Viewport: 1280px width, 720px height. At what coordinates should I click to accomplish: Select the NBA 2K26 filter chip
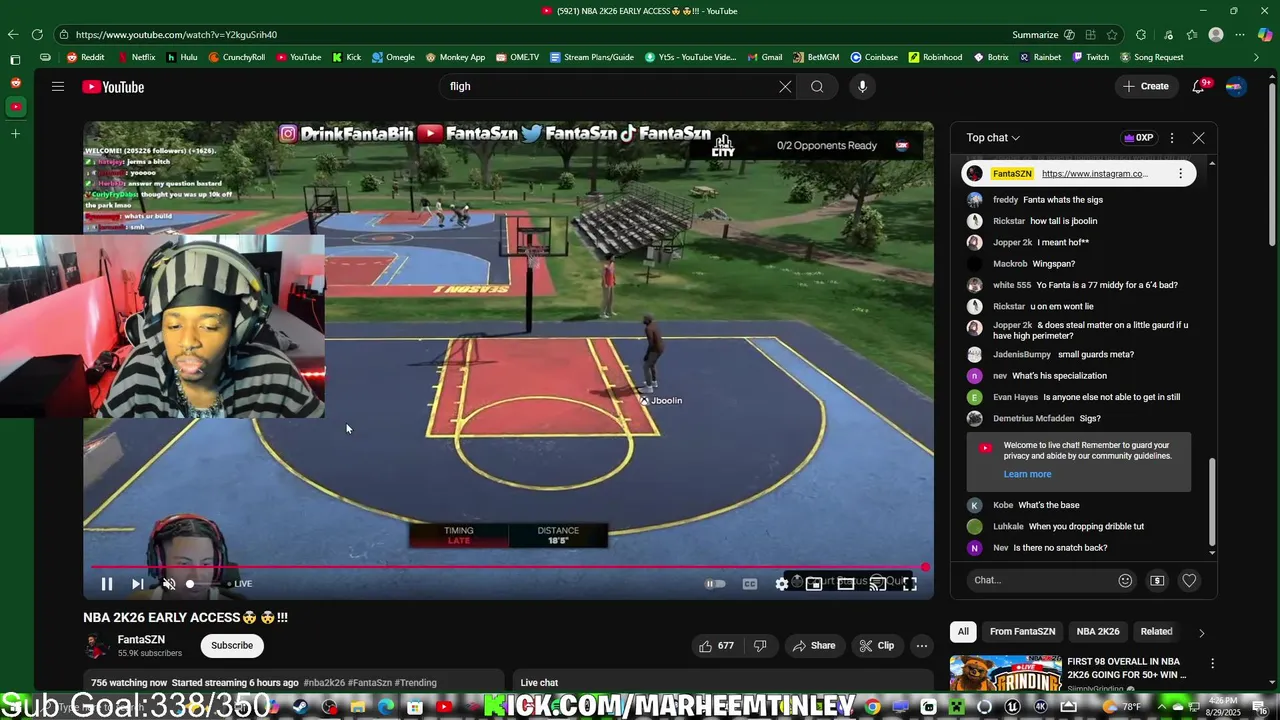1098,632
